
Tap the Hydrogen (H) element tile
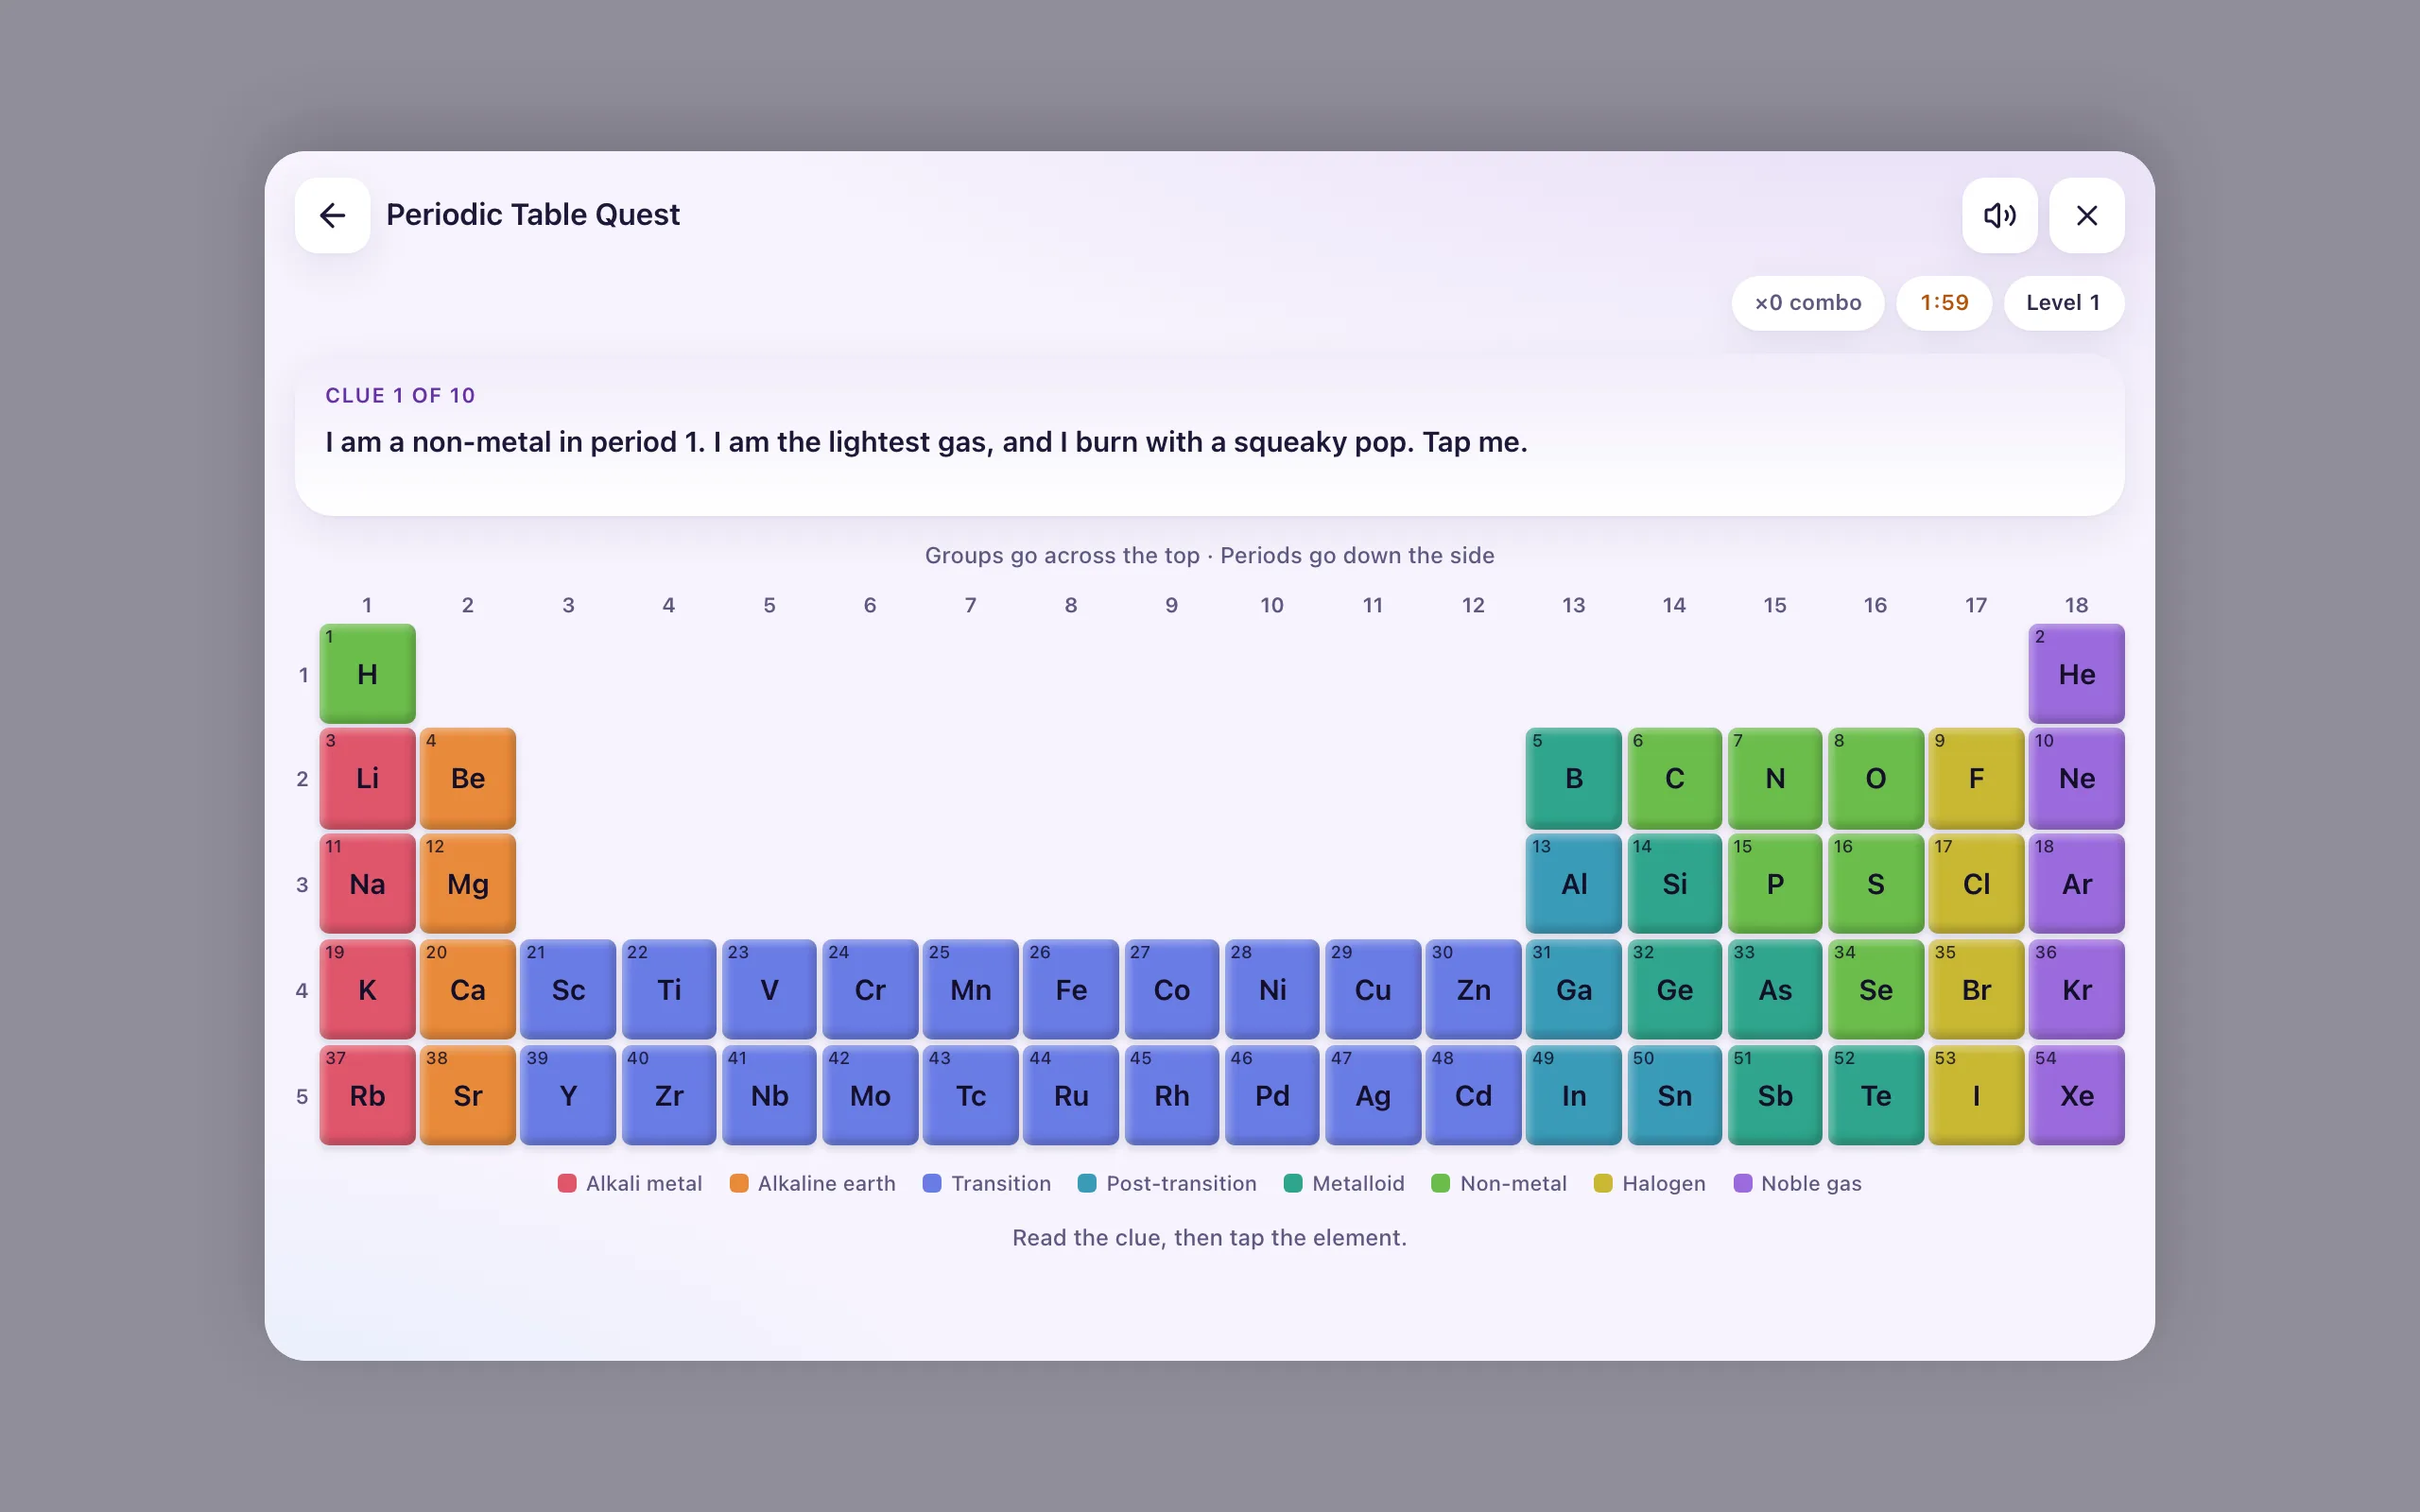click(367, 673)
